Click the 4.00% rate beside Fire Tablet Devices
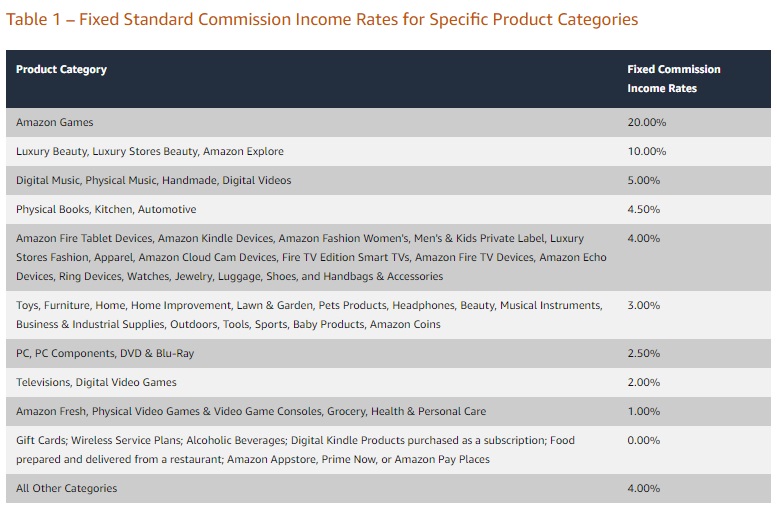The width and height of the screenshot is (777, 511). [x=644, y=238]
